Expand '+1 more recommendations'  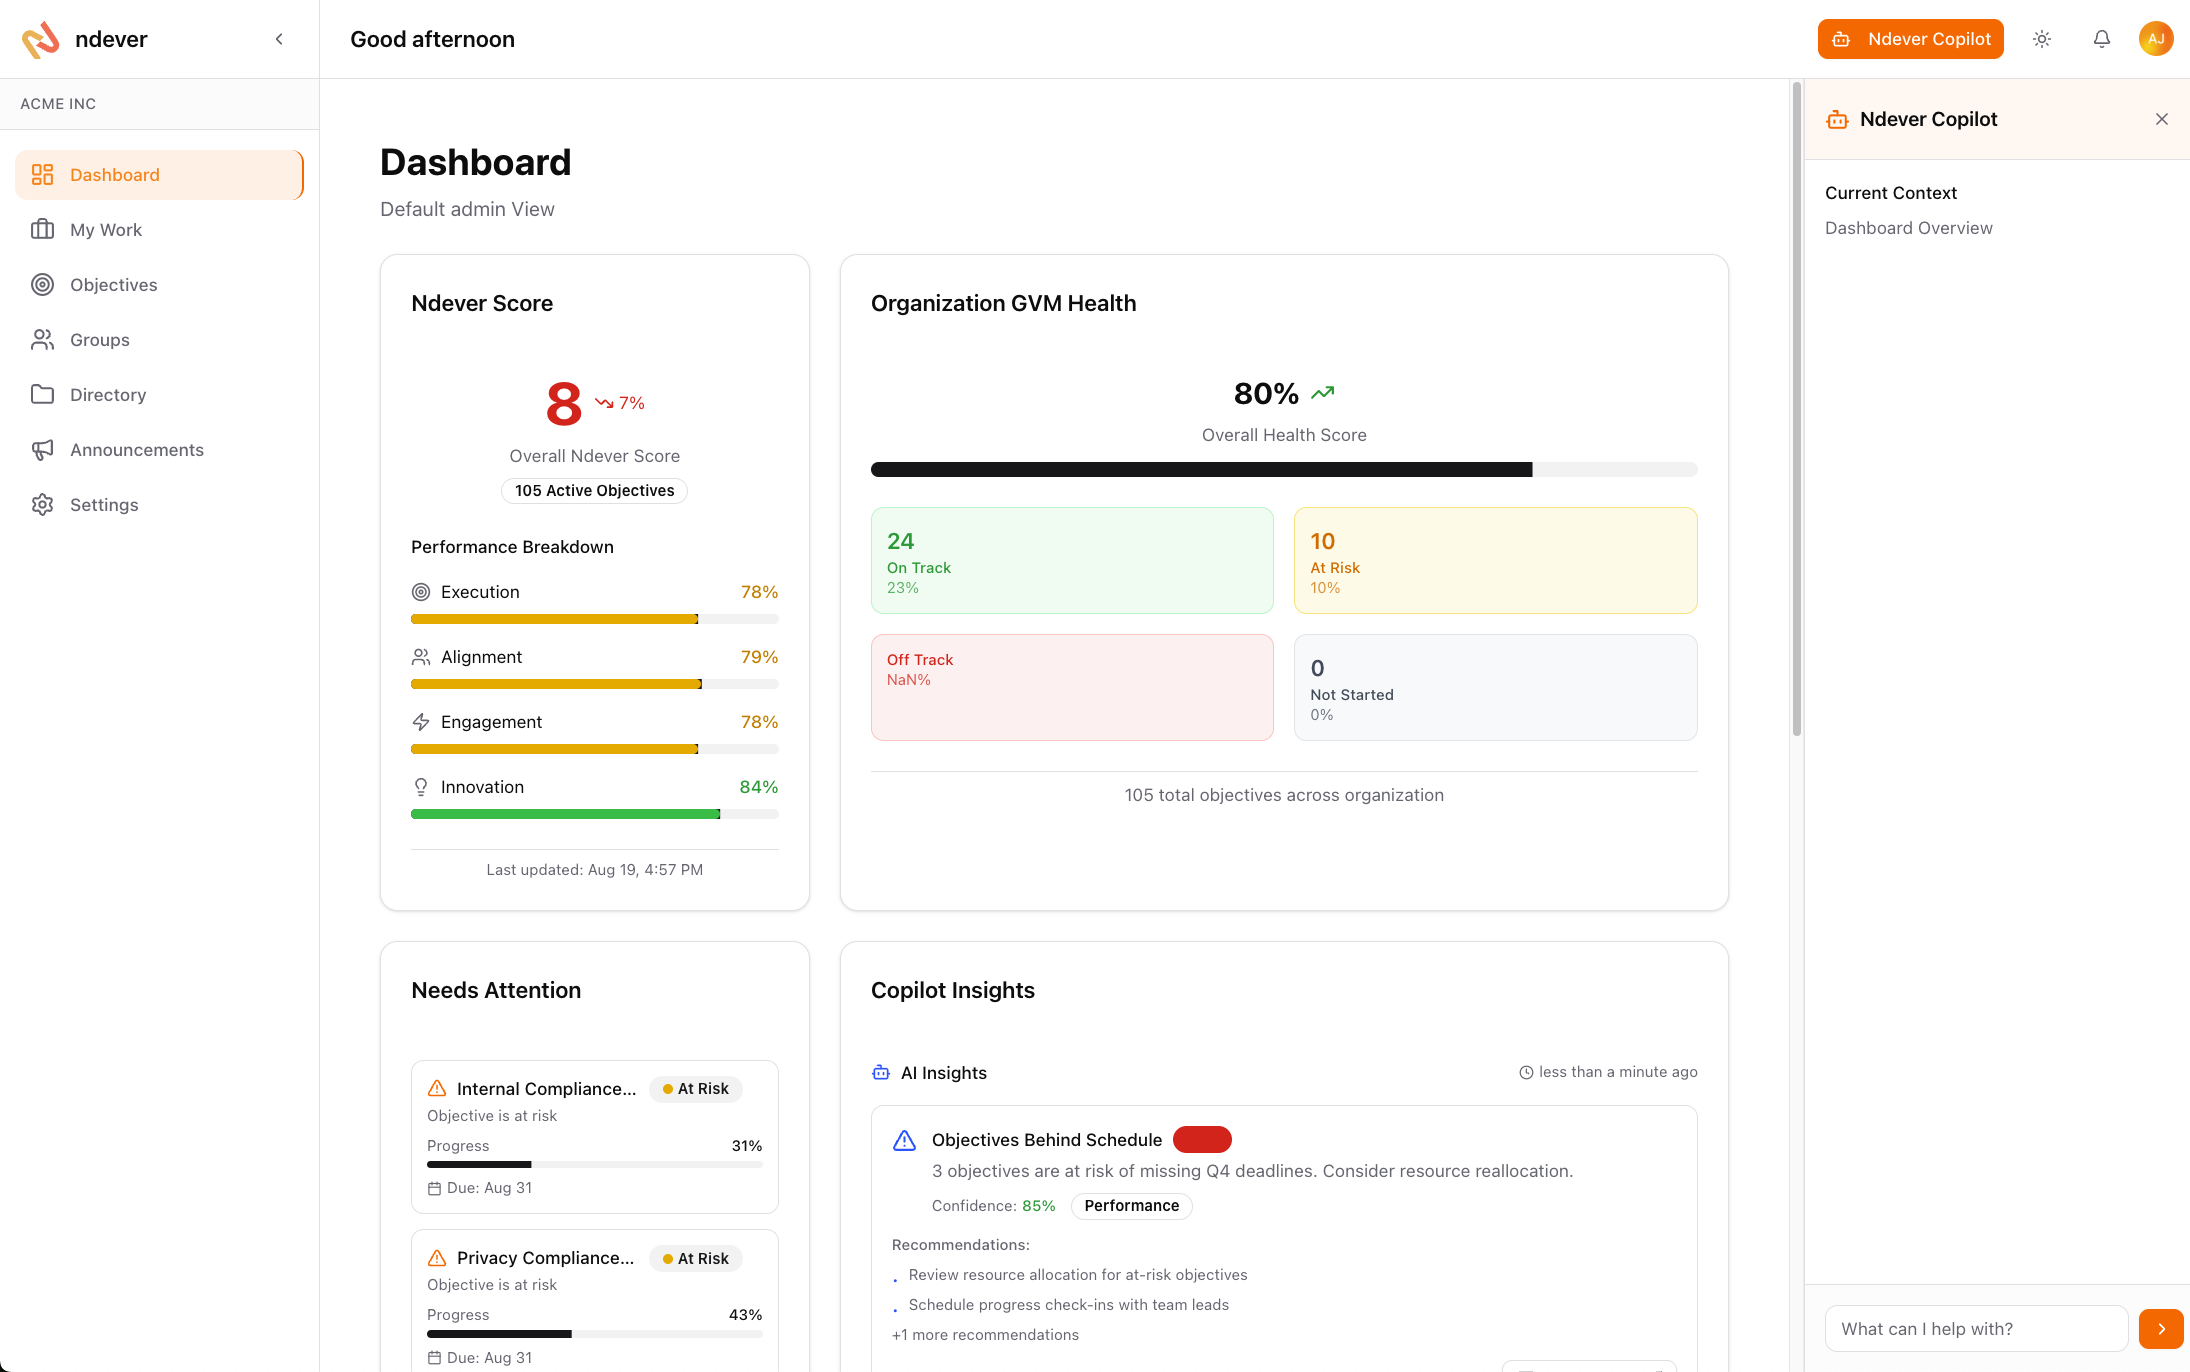[985, 1335]
